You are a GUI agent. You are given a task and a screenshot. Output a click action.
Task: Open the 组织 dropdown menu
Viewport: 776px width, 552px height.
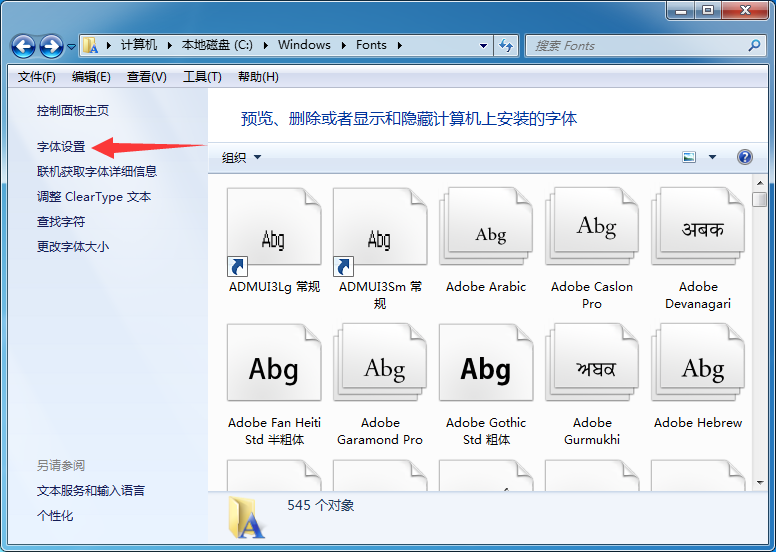click(241, 157)
